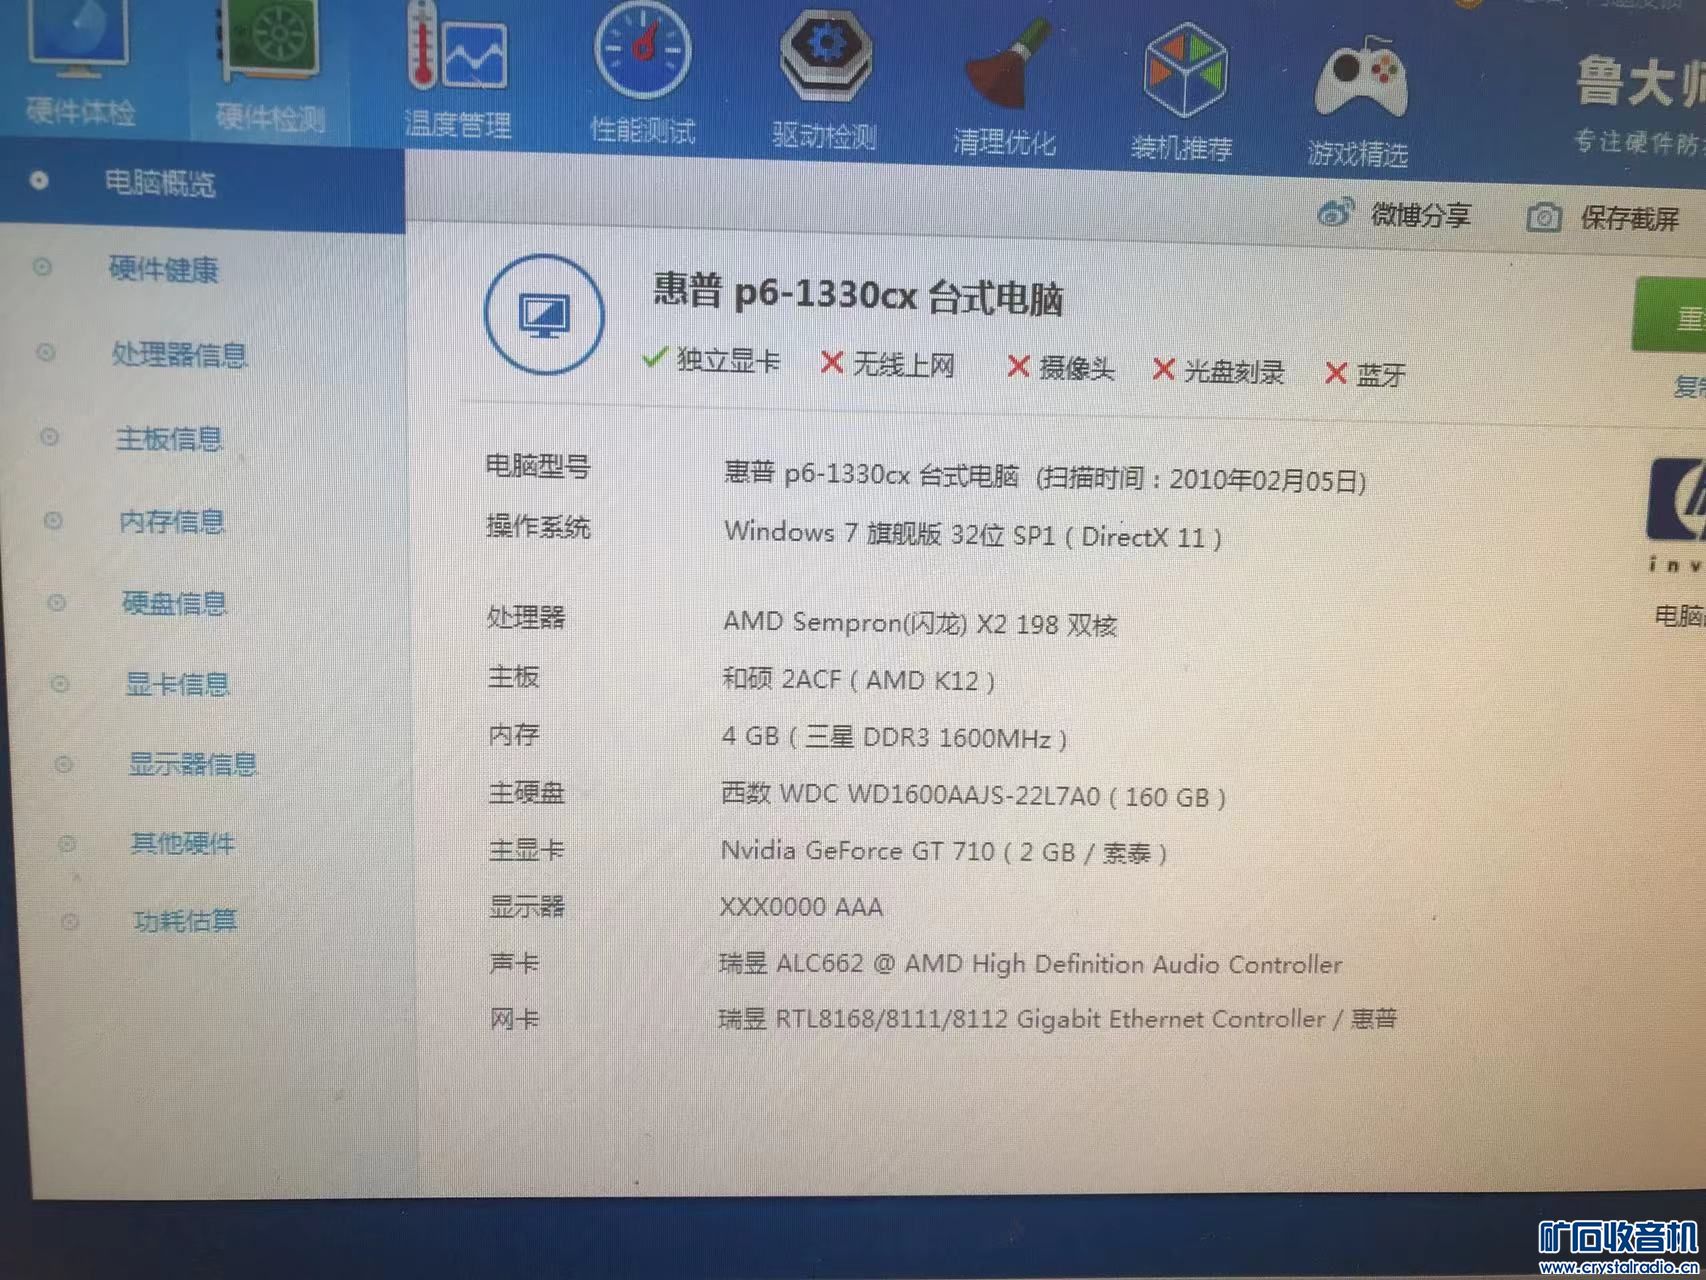Screen dimensions: 1706x1280
Task: Select 内存信息 in the sidebar
Action: coord(172,522)
